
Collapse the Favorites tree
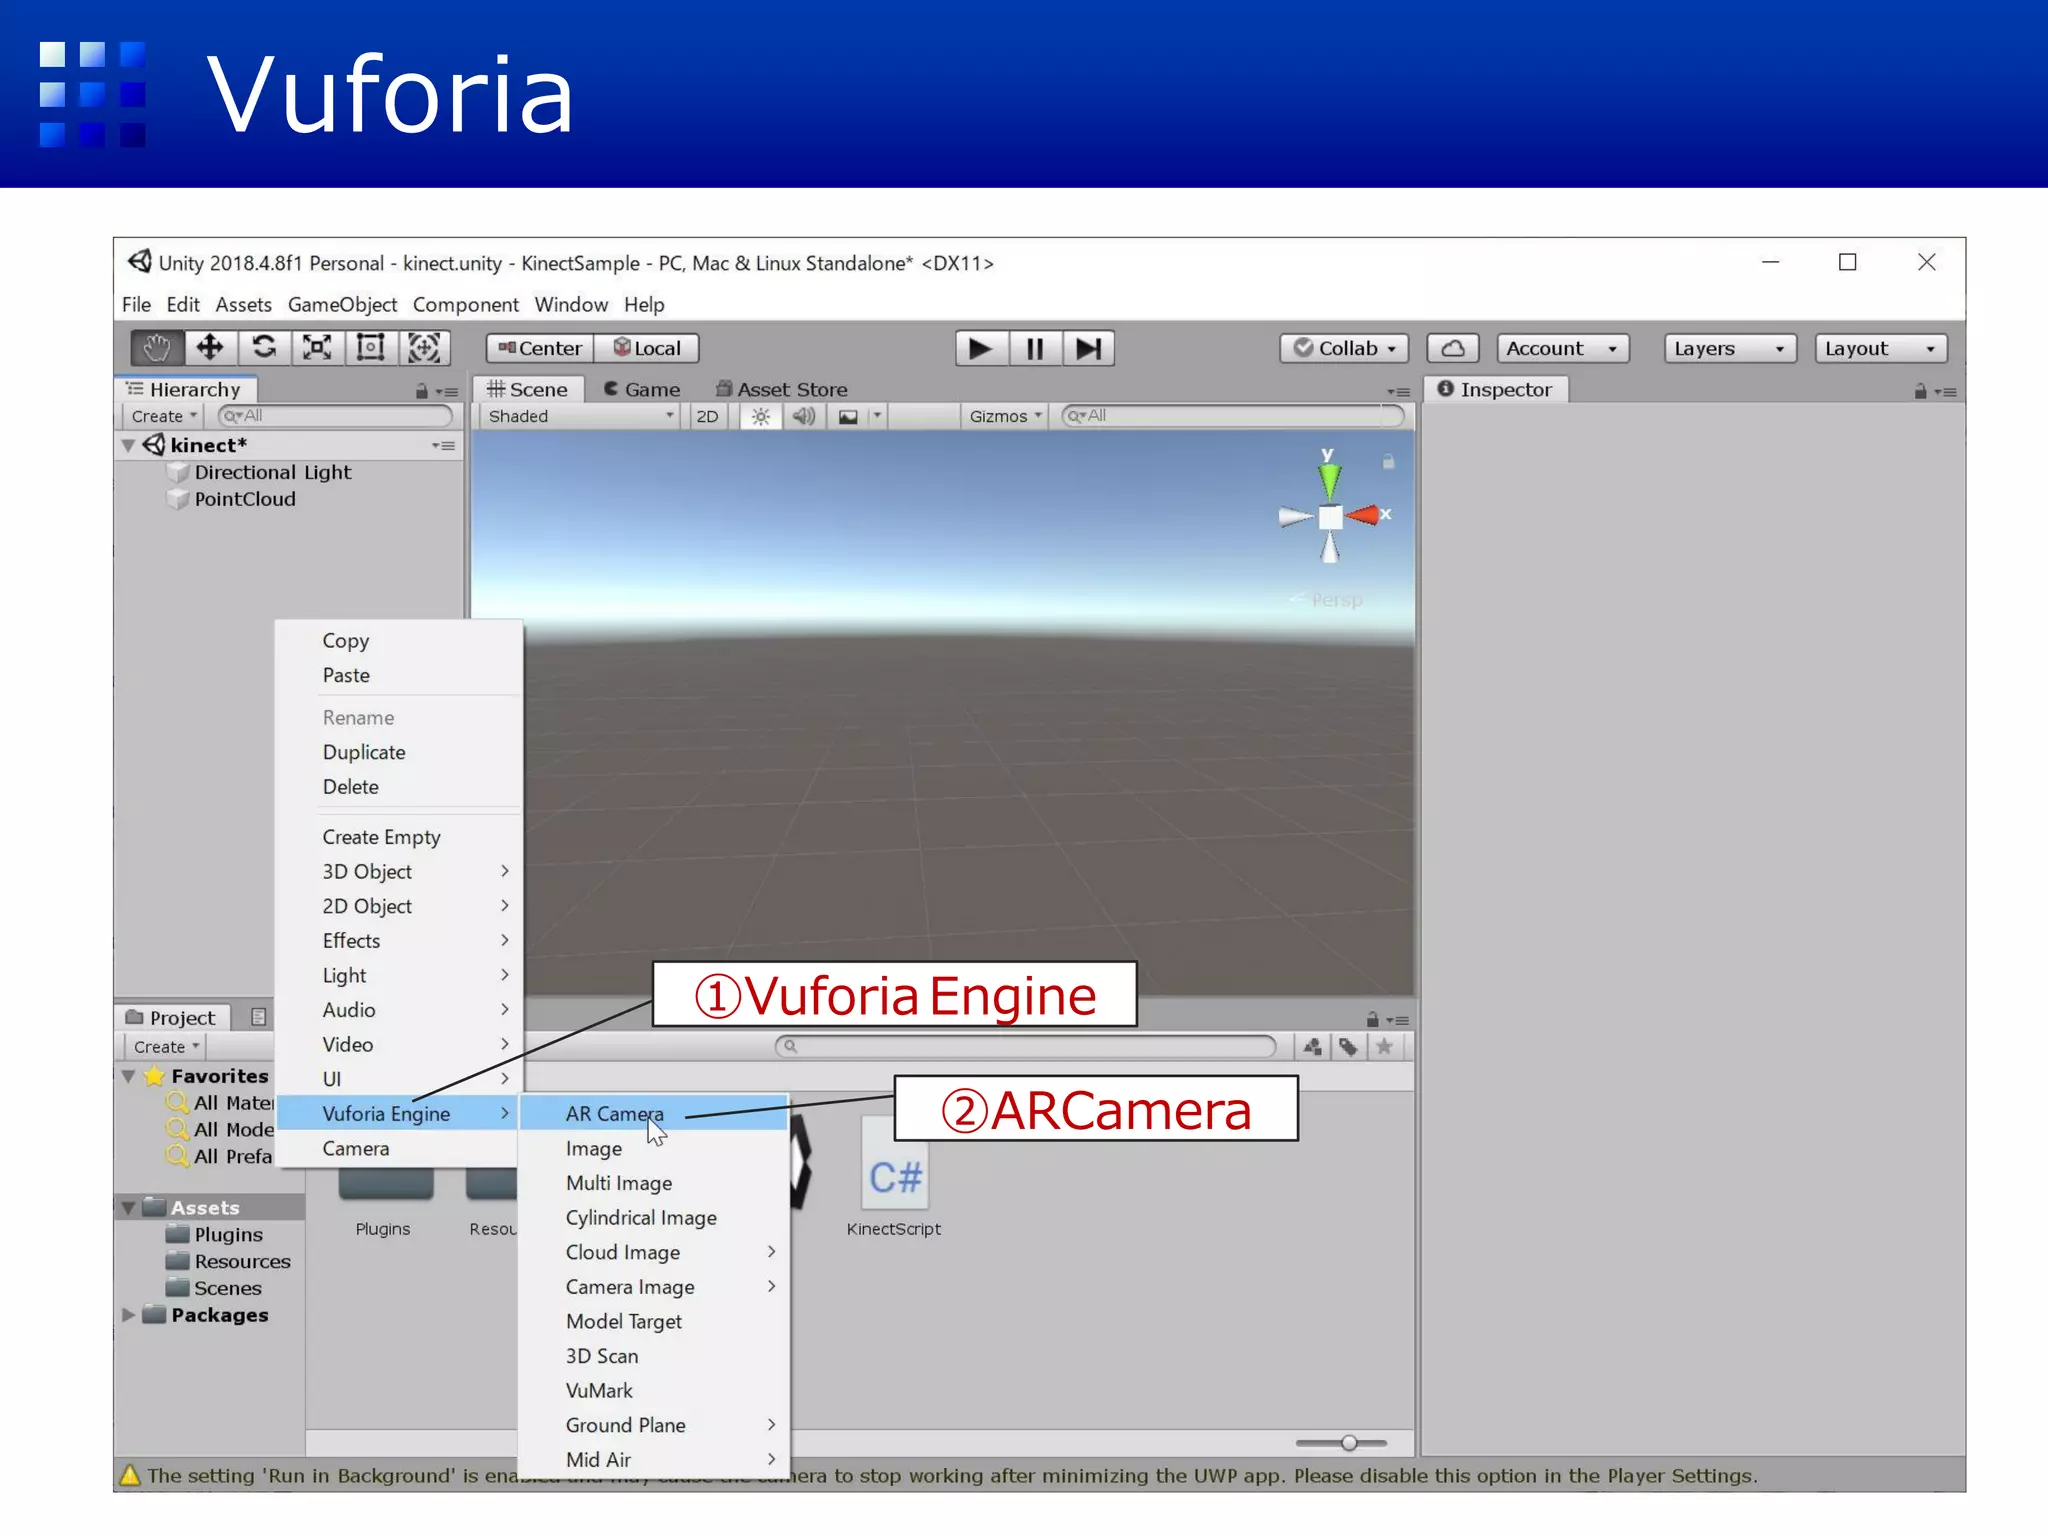(x=128, y=1076)
